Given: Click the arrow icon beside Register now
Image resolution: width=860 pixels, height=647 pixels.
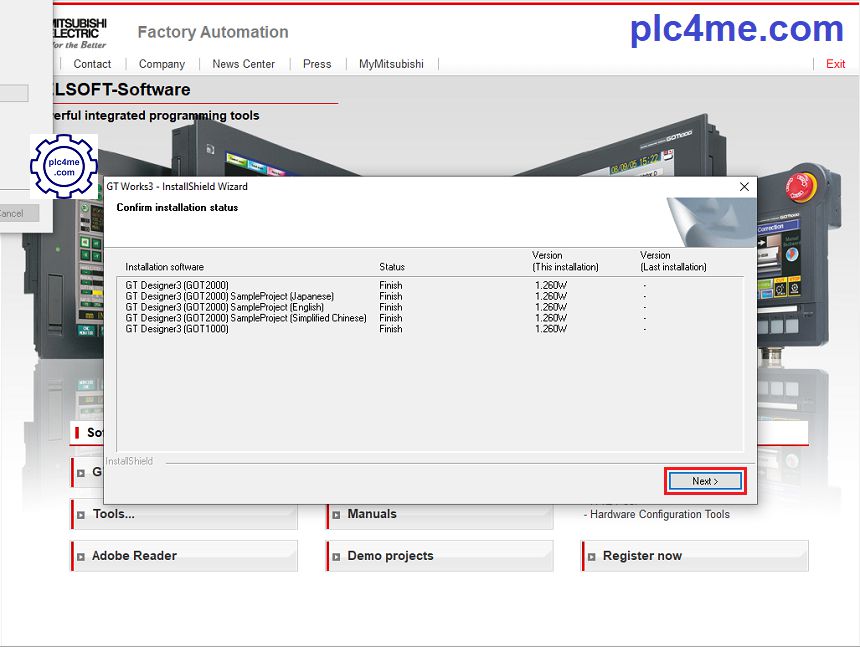Looking at the screenshot, I should coord(591,557).
